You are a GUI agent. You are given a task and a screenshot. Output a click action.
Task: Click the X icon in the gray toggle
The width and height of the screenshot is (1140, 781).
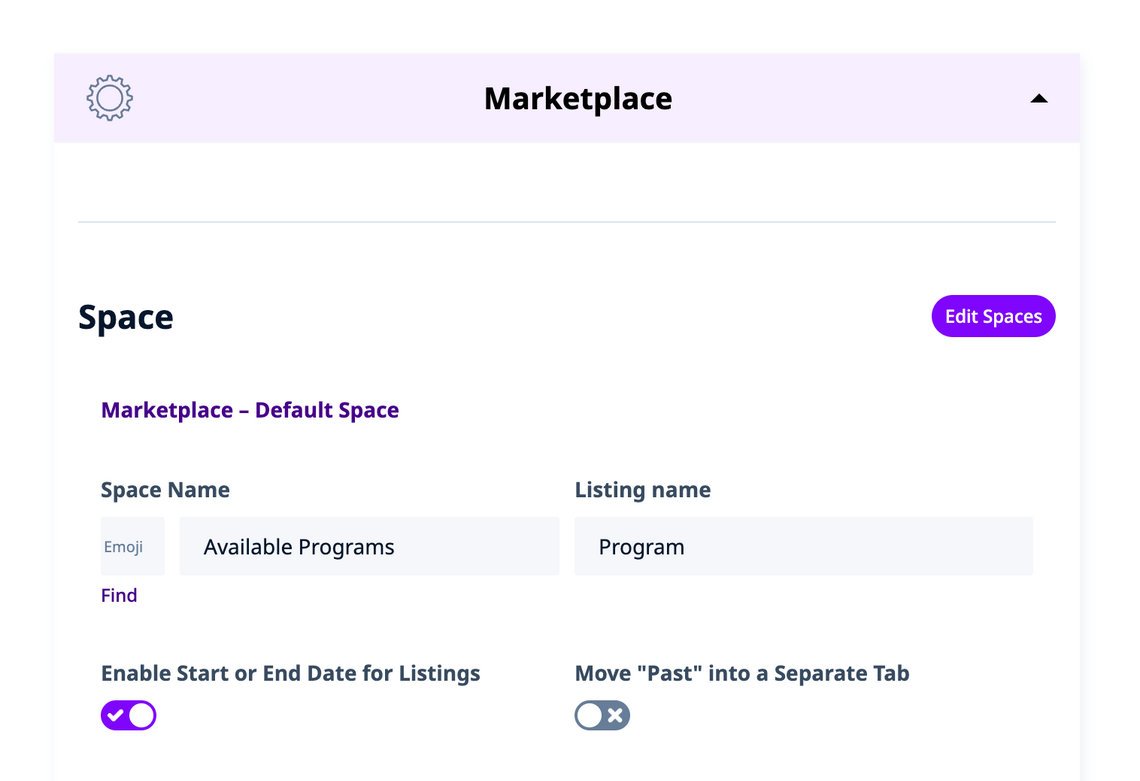click(616, 715)
